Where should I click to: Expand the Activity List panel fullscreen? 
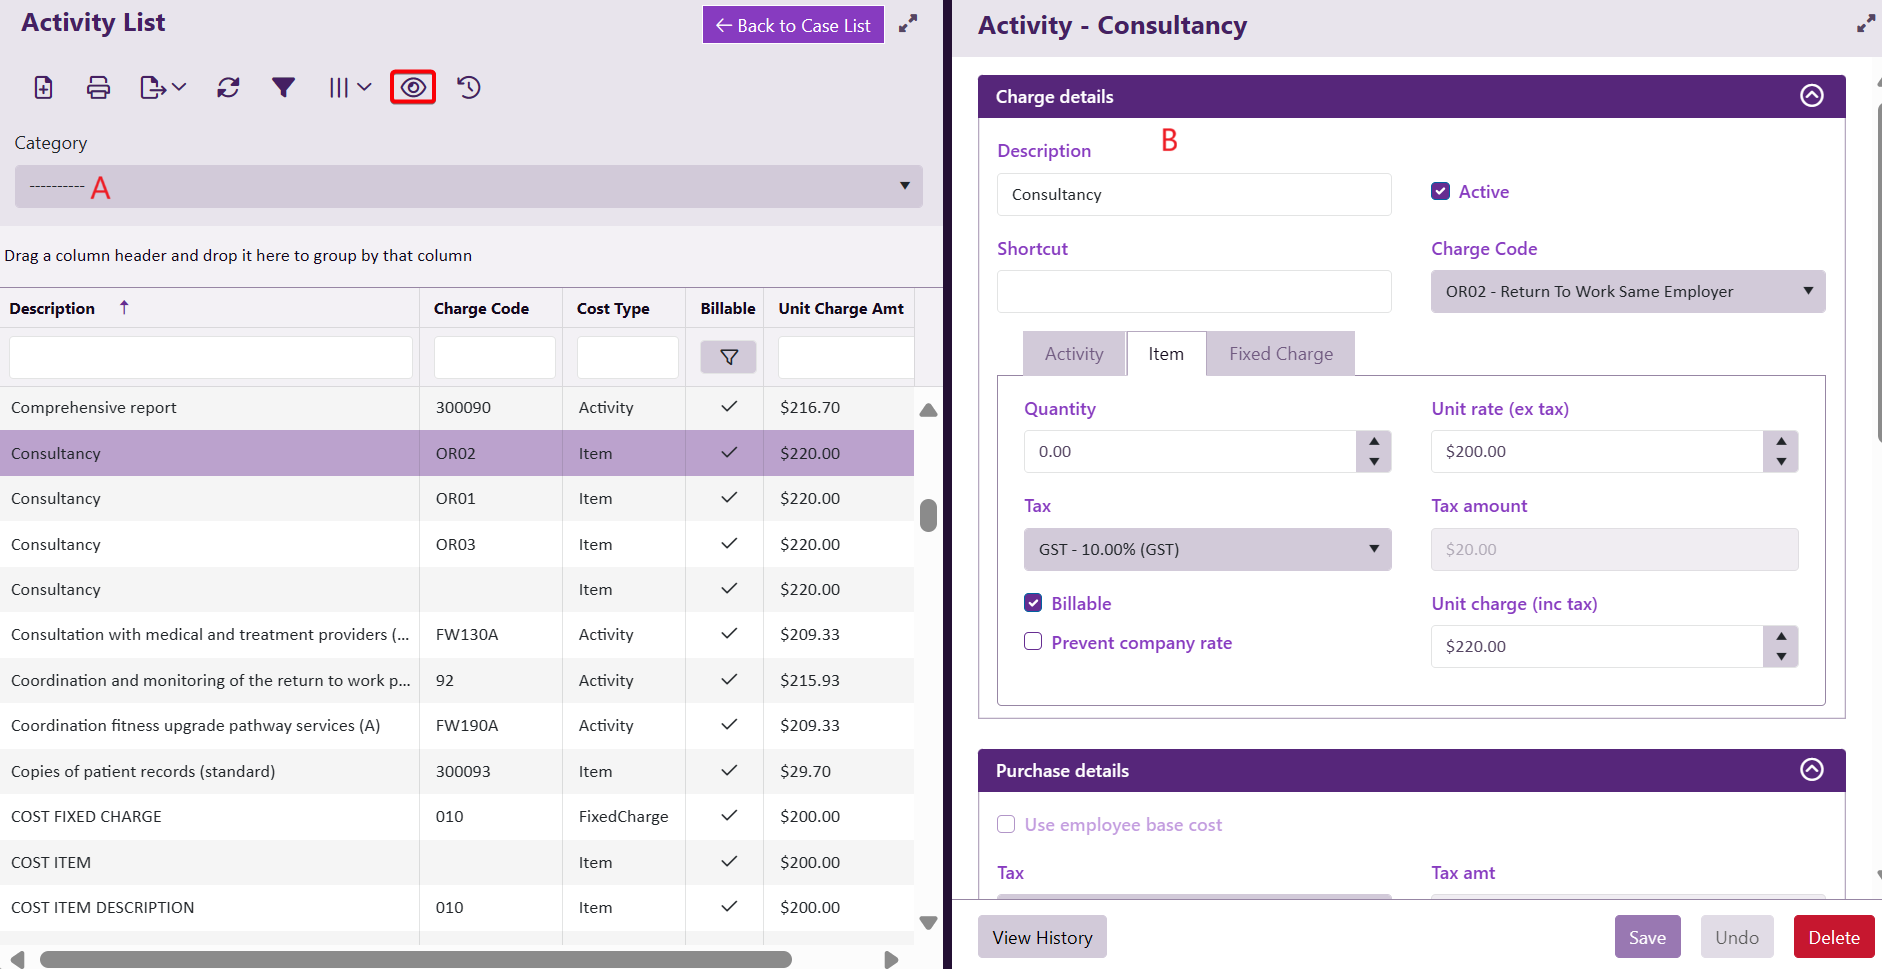(x=908, y=24)
